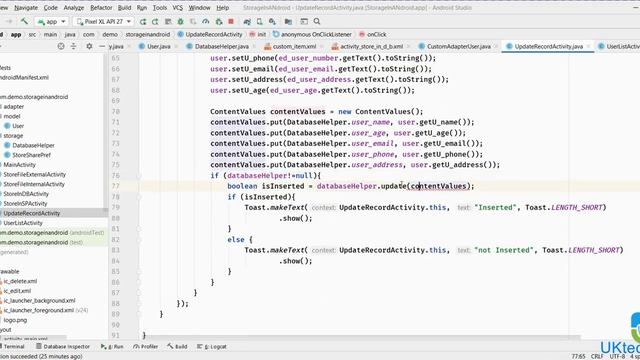This screenshot has width=640, height=360.
Task: Open the Code menu
Action: click(51, 8)
